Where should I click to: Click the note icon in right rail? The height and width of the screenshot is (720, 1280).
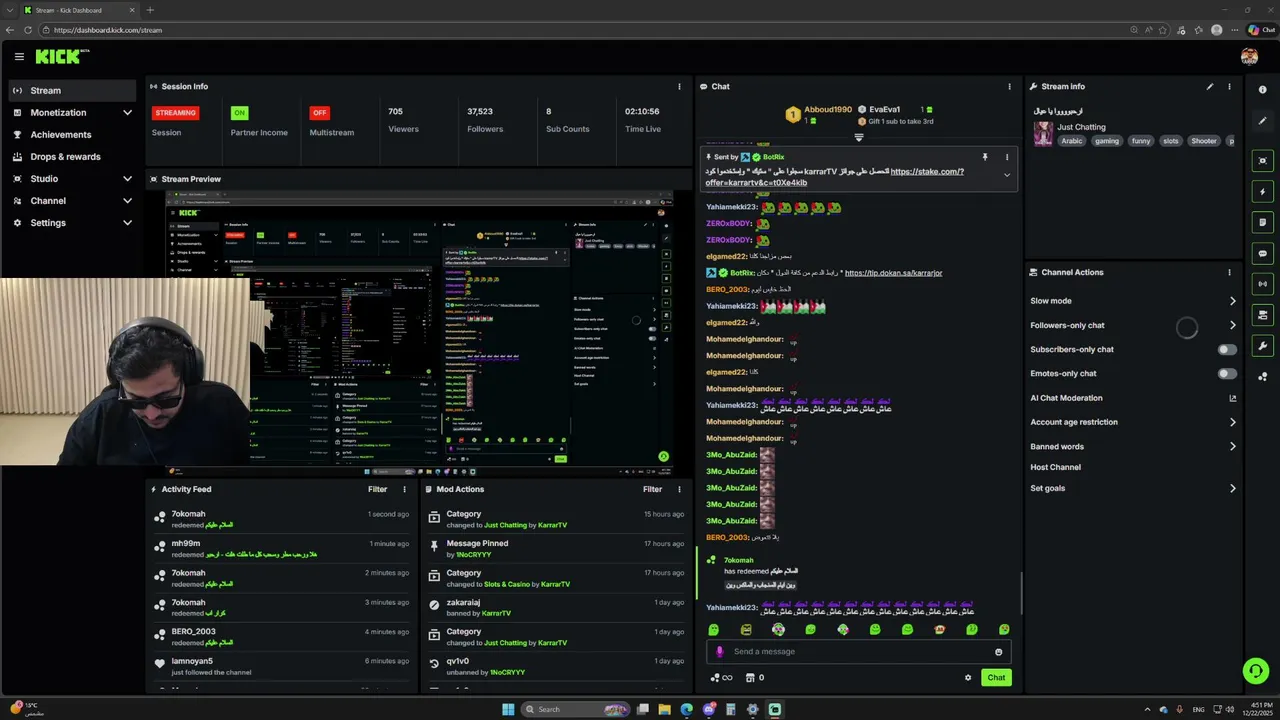click(x=1263, y=222)
